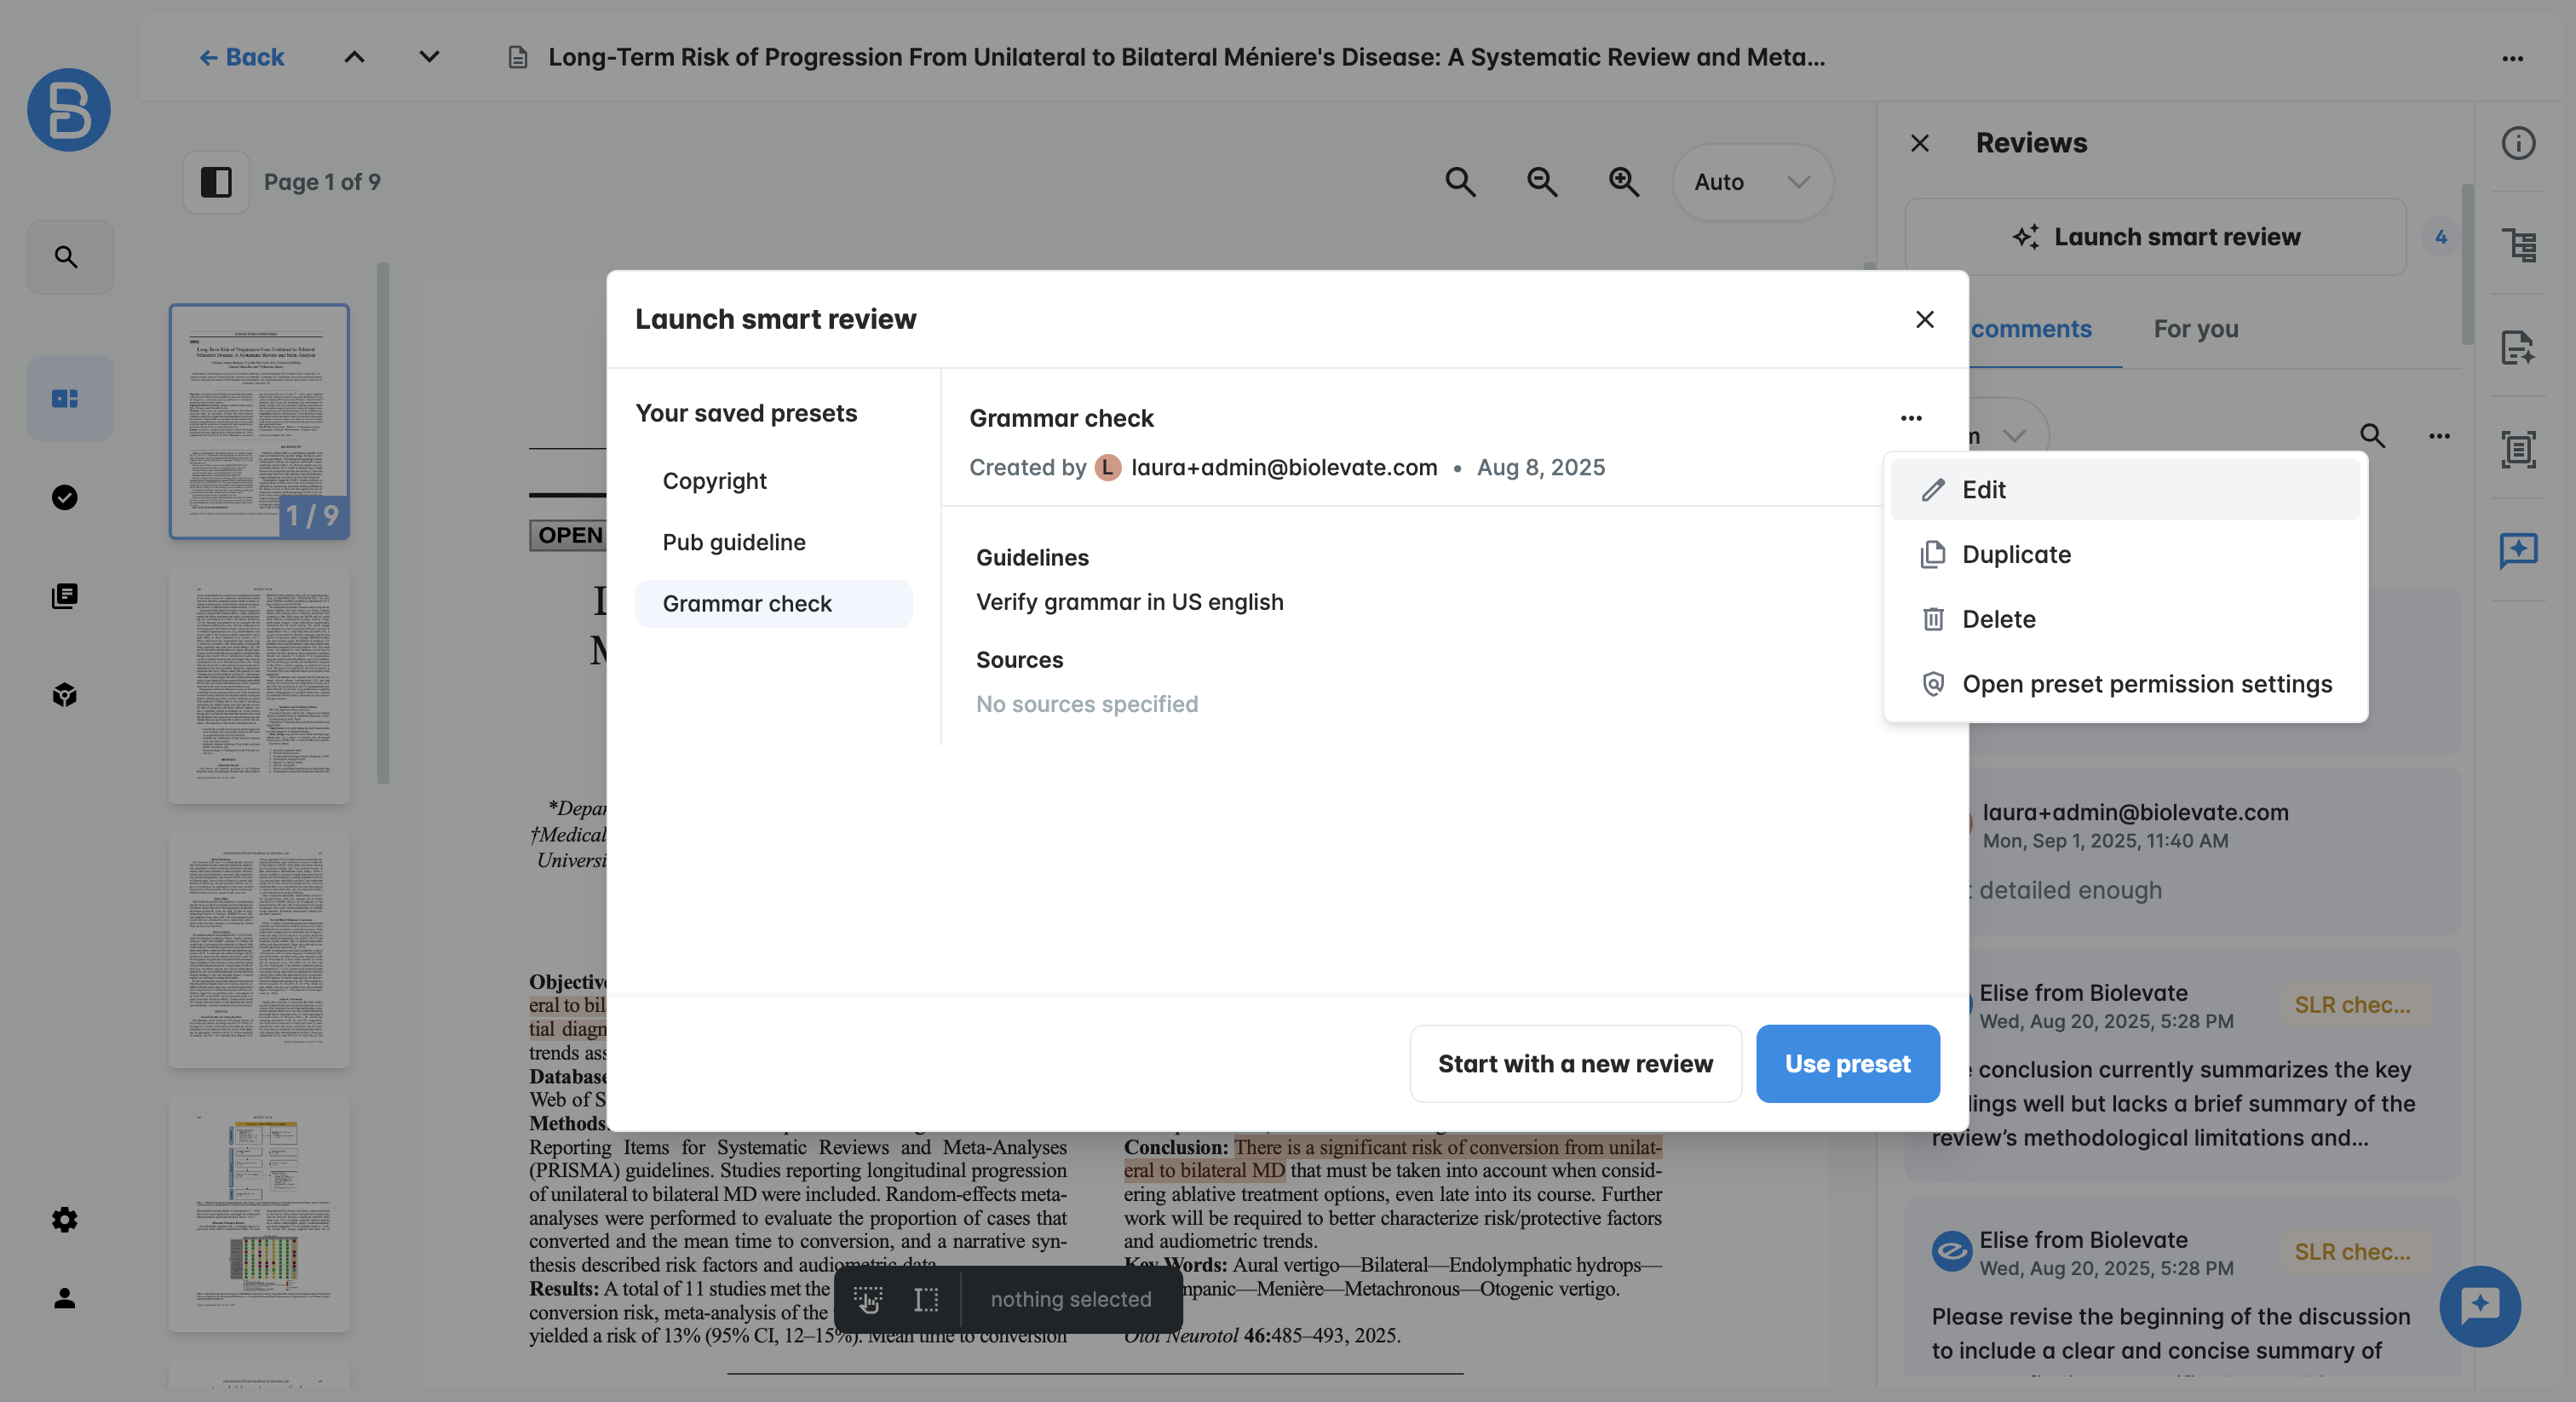Click the search icon in Reviews panel
2576x1402 pixels.
(2372, 436)
